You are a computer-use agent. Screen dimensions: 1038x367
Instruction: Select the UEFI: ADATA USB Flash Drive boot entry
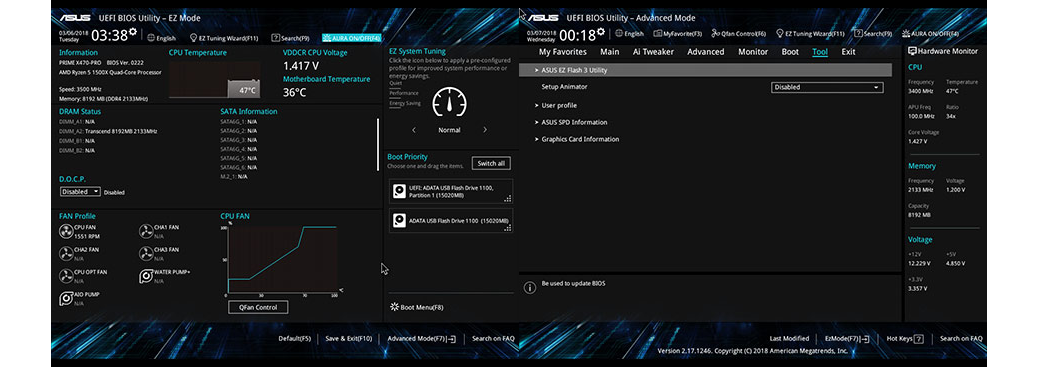point(451,191)
